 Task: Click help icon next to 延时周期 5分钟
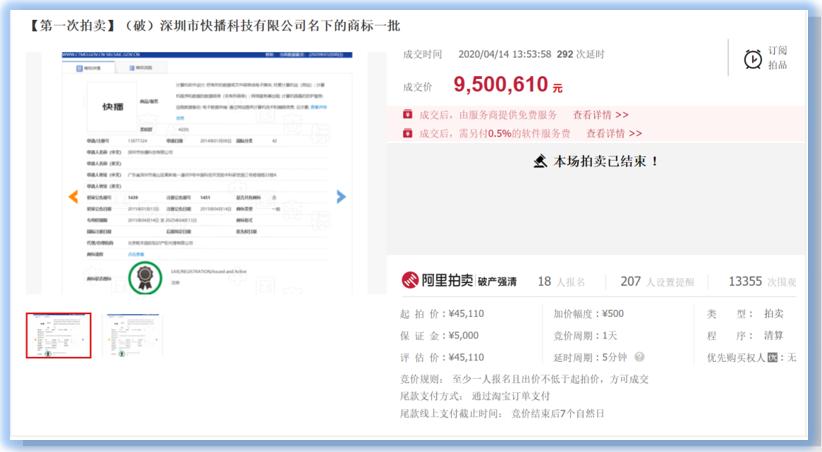point(639,357)
